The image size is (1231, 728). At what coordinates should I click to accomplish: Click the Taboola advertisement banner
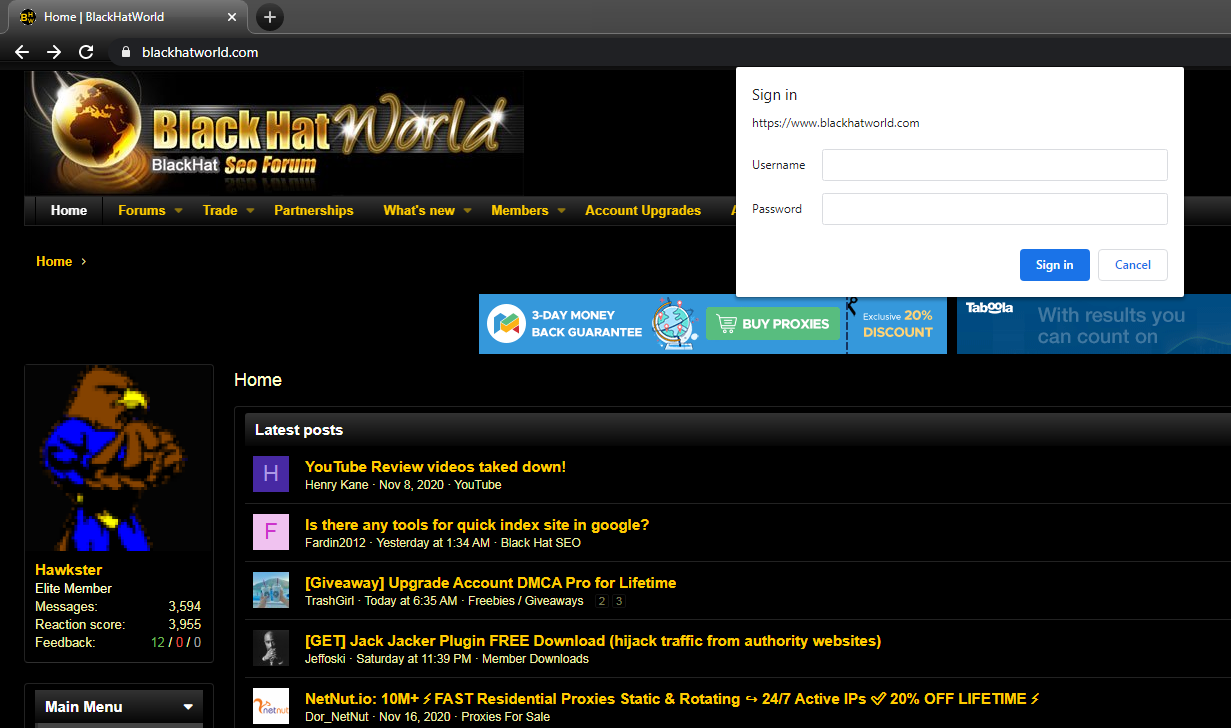[1094, 324]
